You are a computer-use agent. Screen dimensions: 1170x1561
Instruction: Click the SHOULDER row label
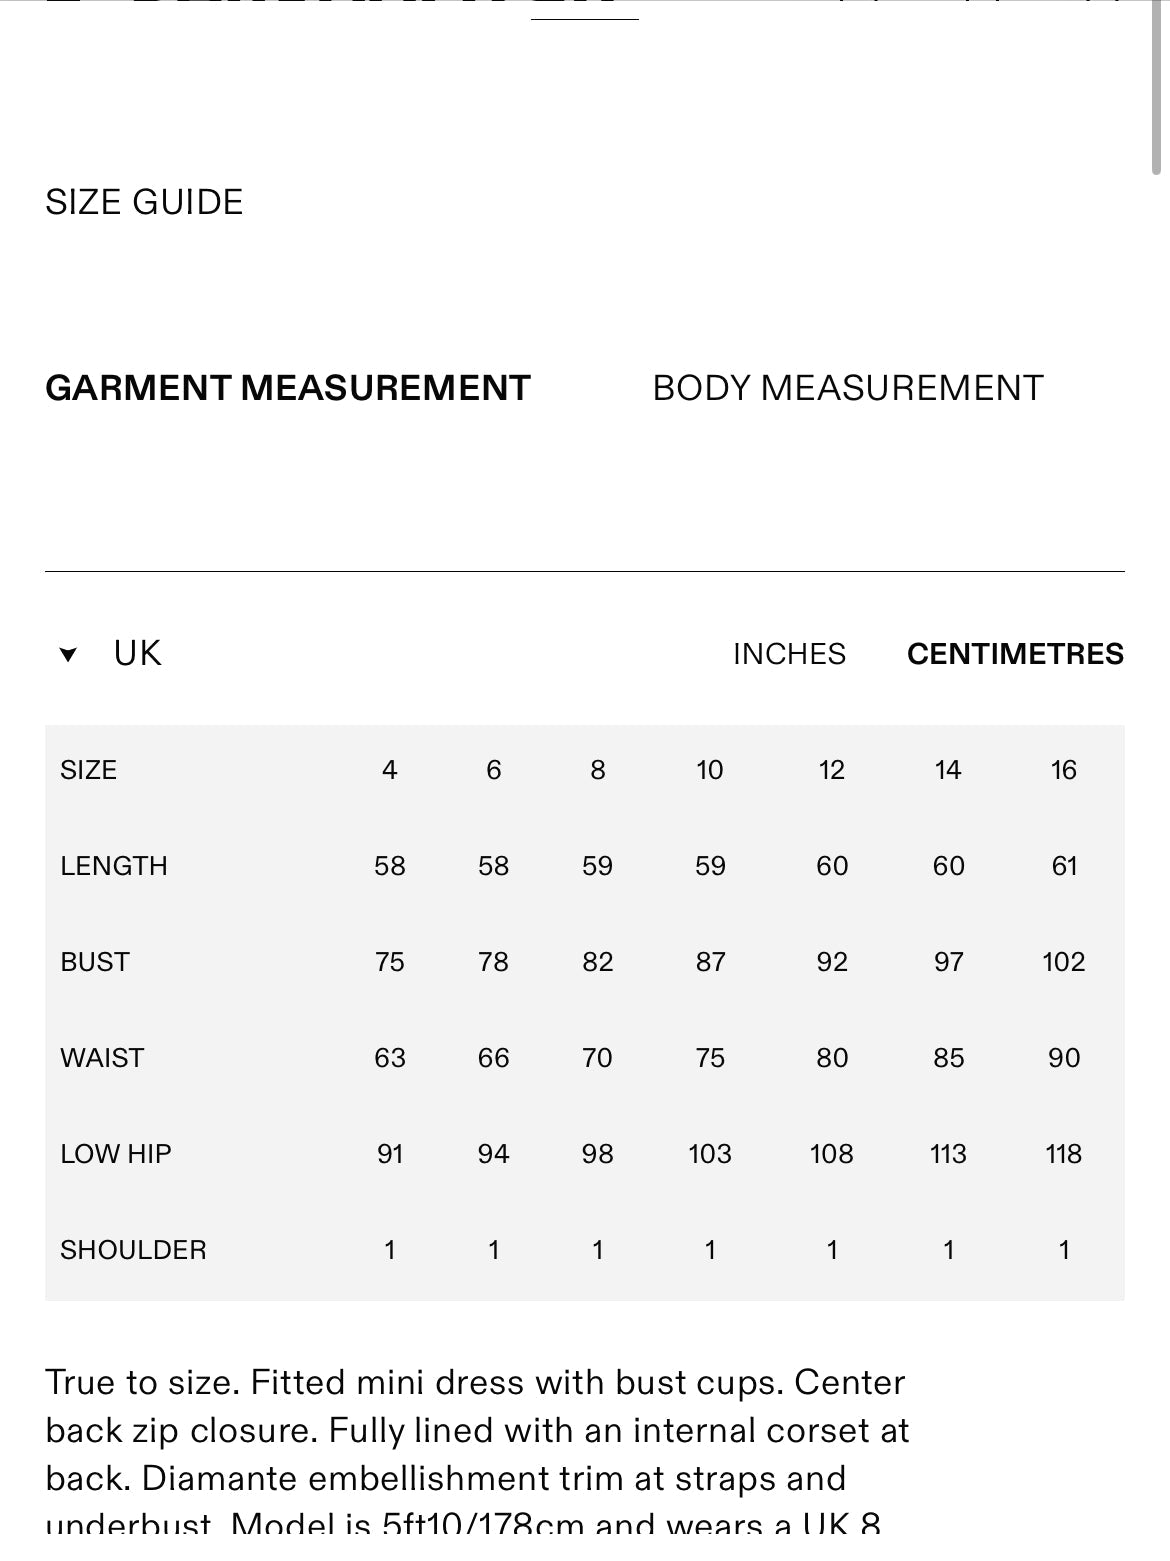pos(133,1250)
